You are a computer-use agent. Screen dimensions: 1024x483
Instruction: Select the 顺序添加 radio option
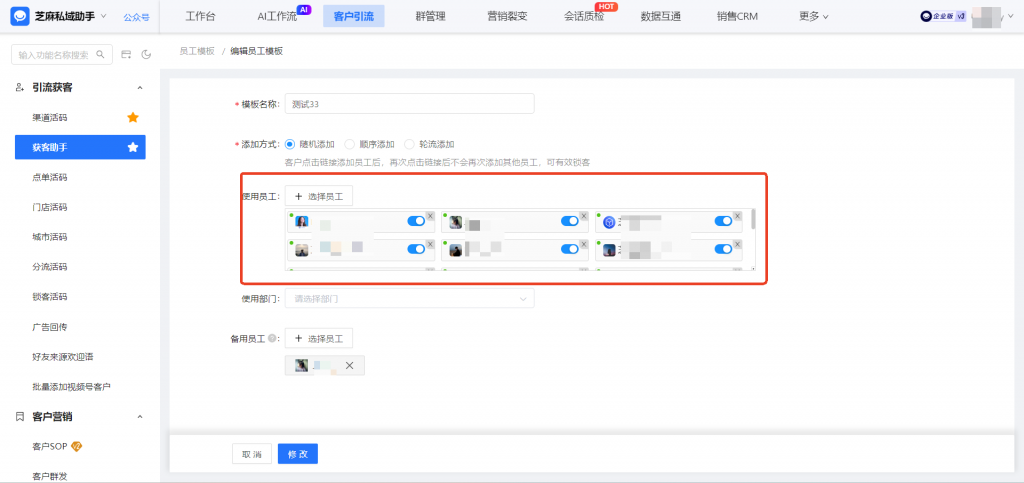(349, 144)
